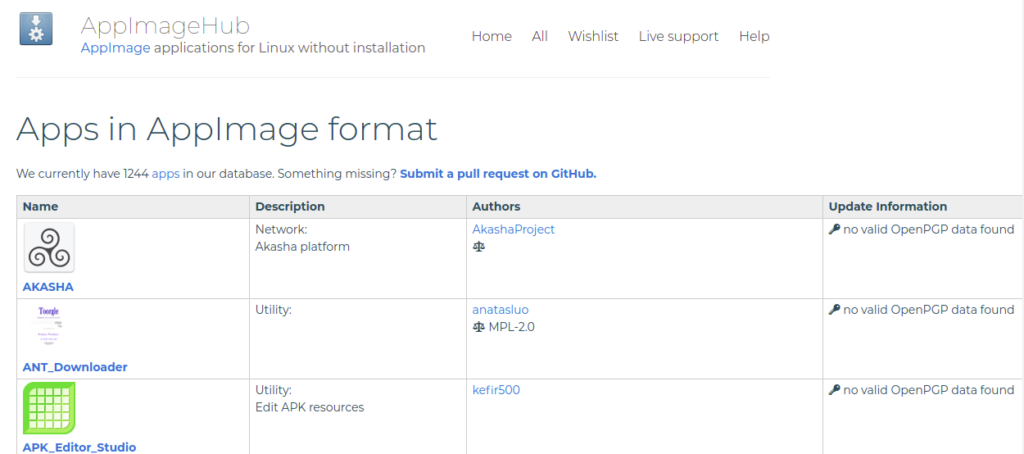The width and height of the screenshot is (1024, 454).
Task: Open the APK_Editor_Studio app name link
Action: [79, 447]
